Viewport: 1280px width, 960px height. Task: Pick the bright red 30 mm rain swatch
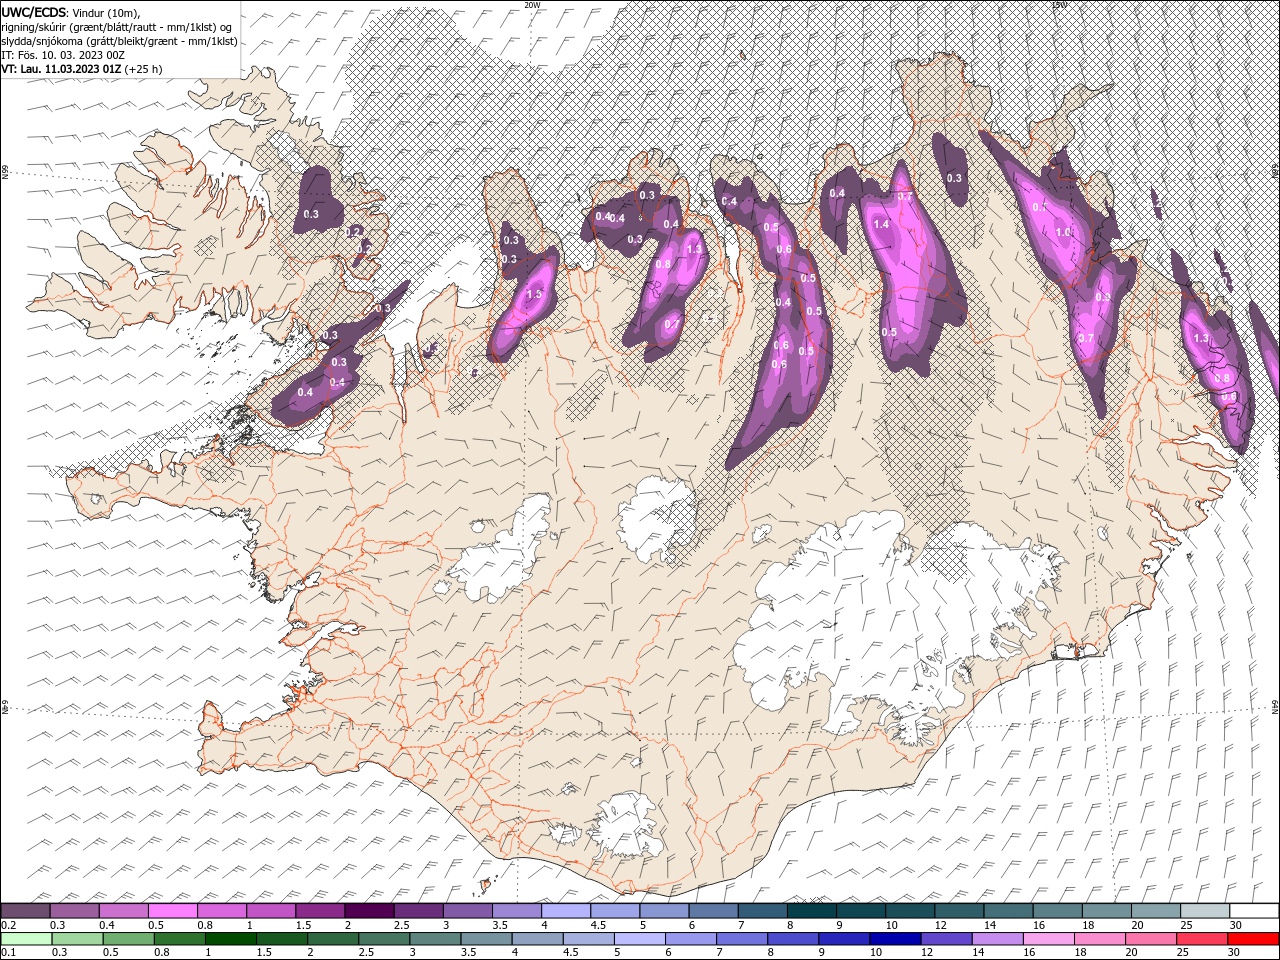tap(1253, 939)
